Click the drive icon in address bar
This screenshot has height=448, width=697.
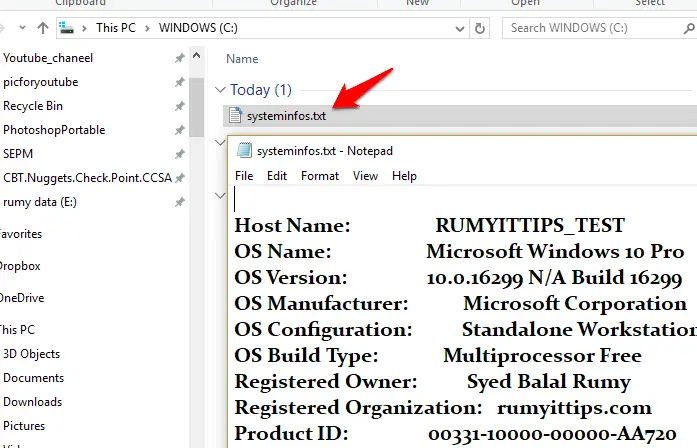click(x=67, y=28)
